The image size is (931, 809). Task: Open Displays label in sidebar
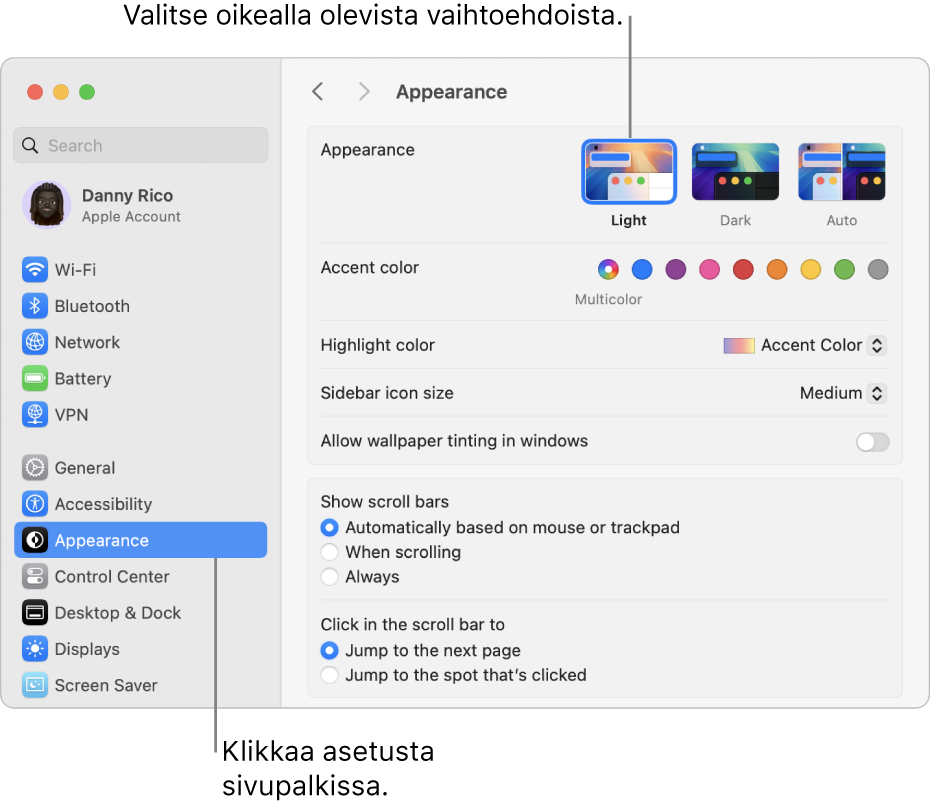[87, 649]
